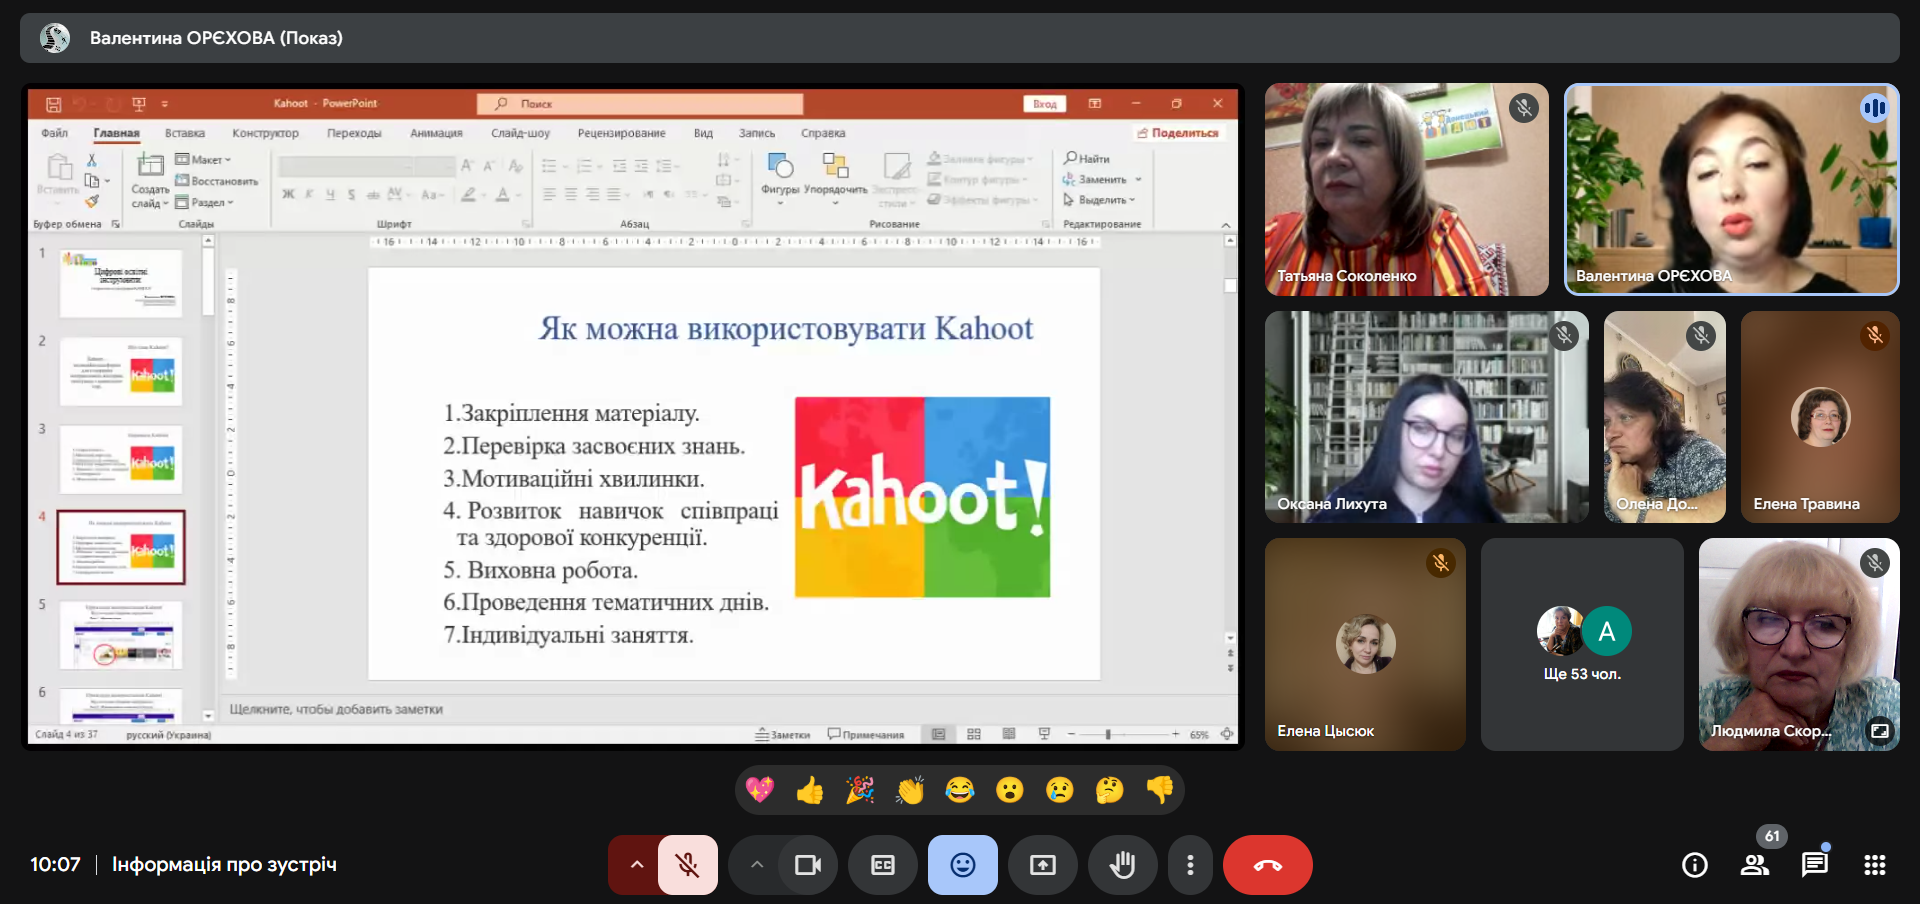
Task: Send surprised face reaction
Action: (x=1010, y=790)
